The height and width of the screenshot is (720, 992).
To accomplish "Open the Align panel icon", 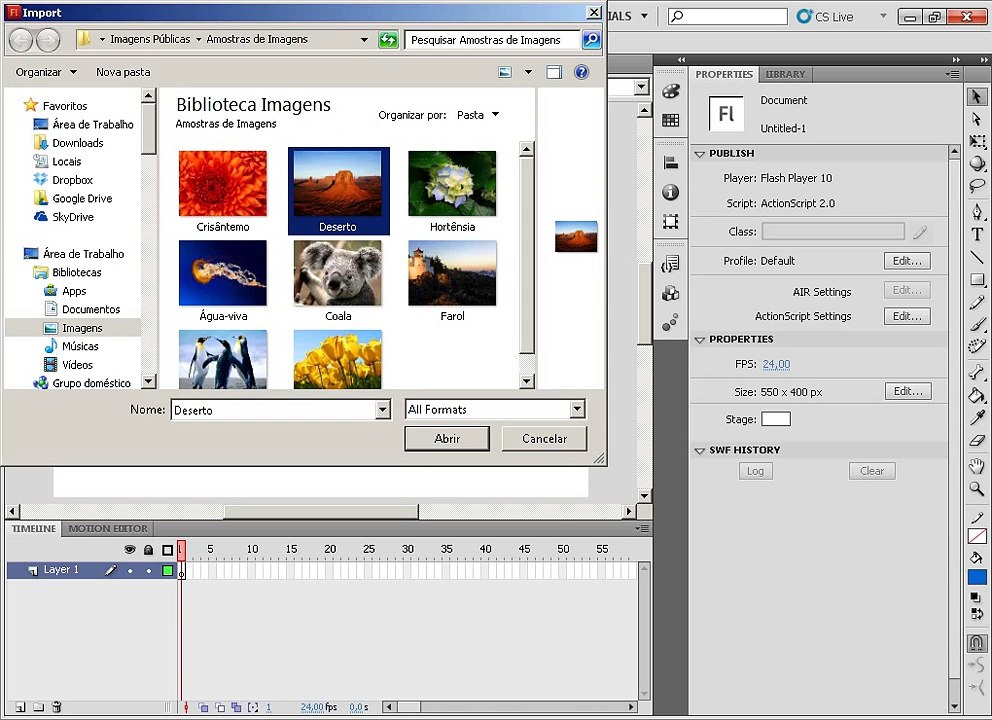I will (x=671, y=163).
